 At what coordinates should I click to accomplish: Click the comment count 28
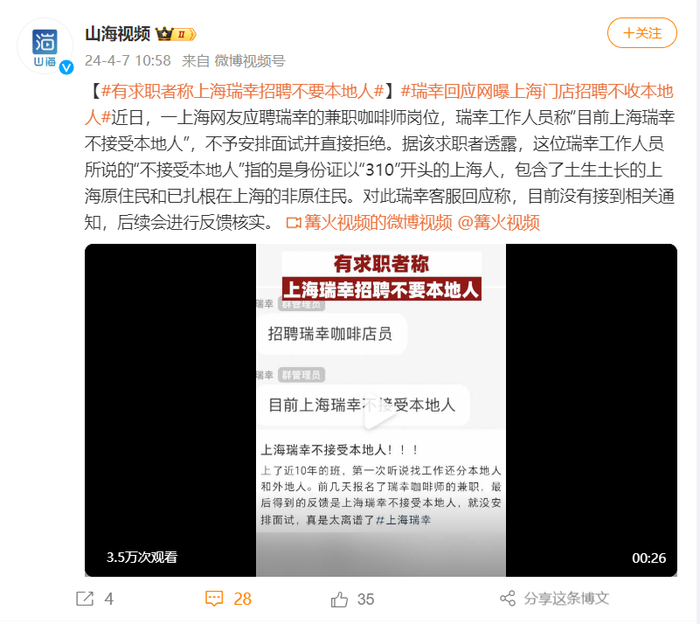tap(242, 599)
